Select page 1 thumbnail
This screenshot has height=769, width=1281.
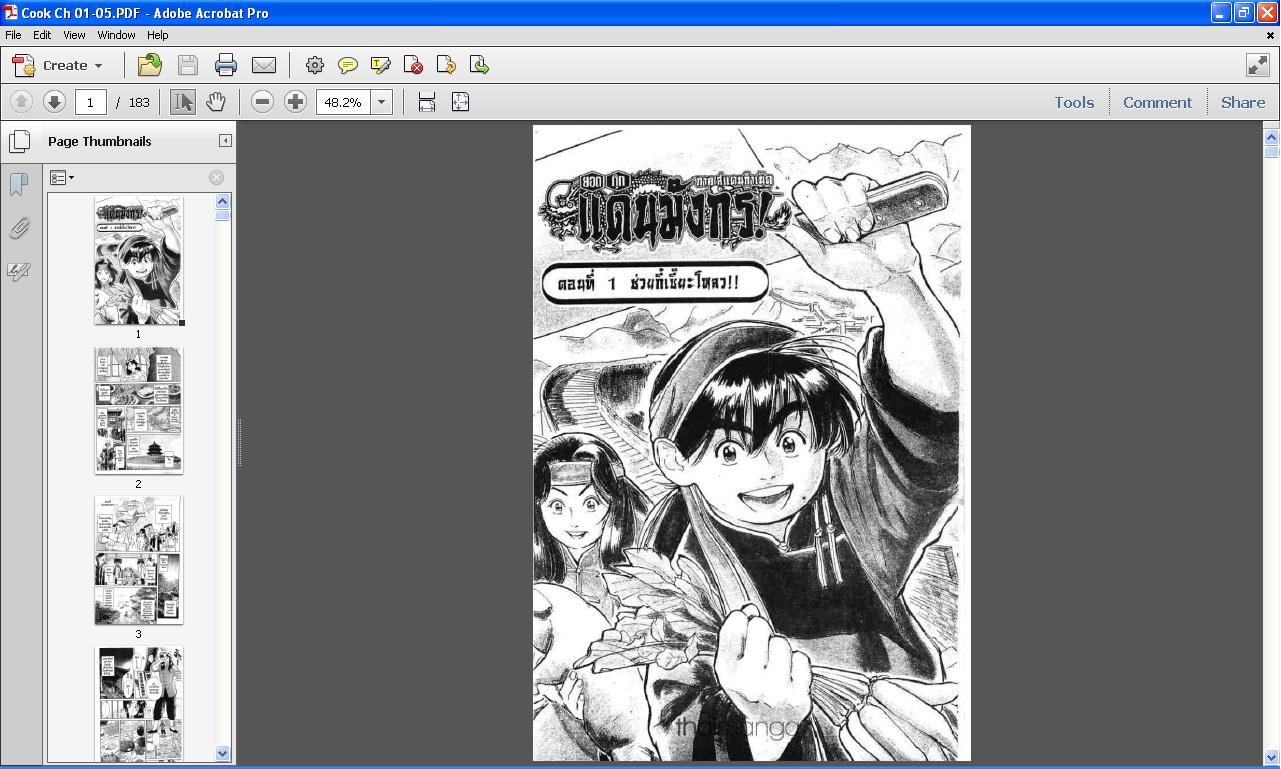138,260
